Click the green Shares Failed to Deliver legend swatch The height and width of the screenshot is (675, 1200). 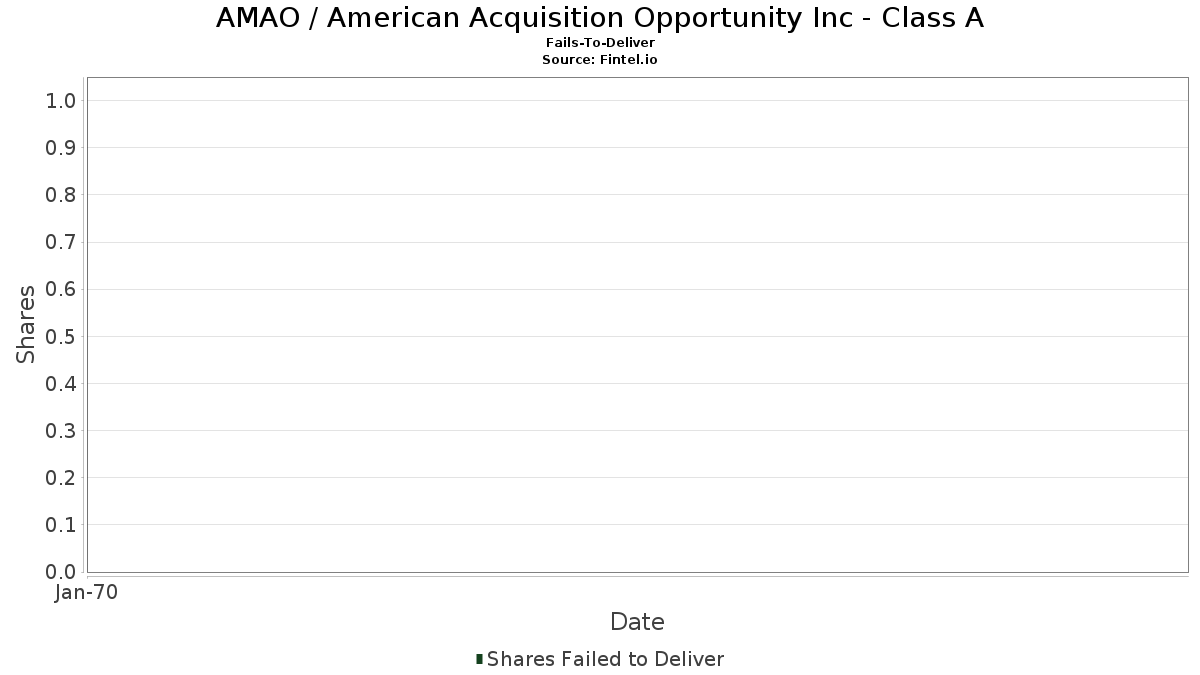point(480,659)
